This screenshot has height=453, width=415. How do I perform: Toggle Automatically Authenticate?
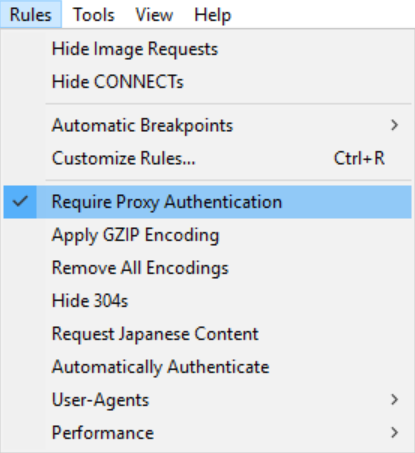click(x=207, y=367)
